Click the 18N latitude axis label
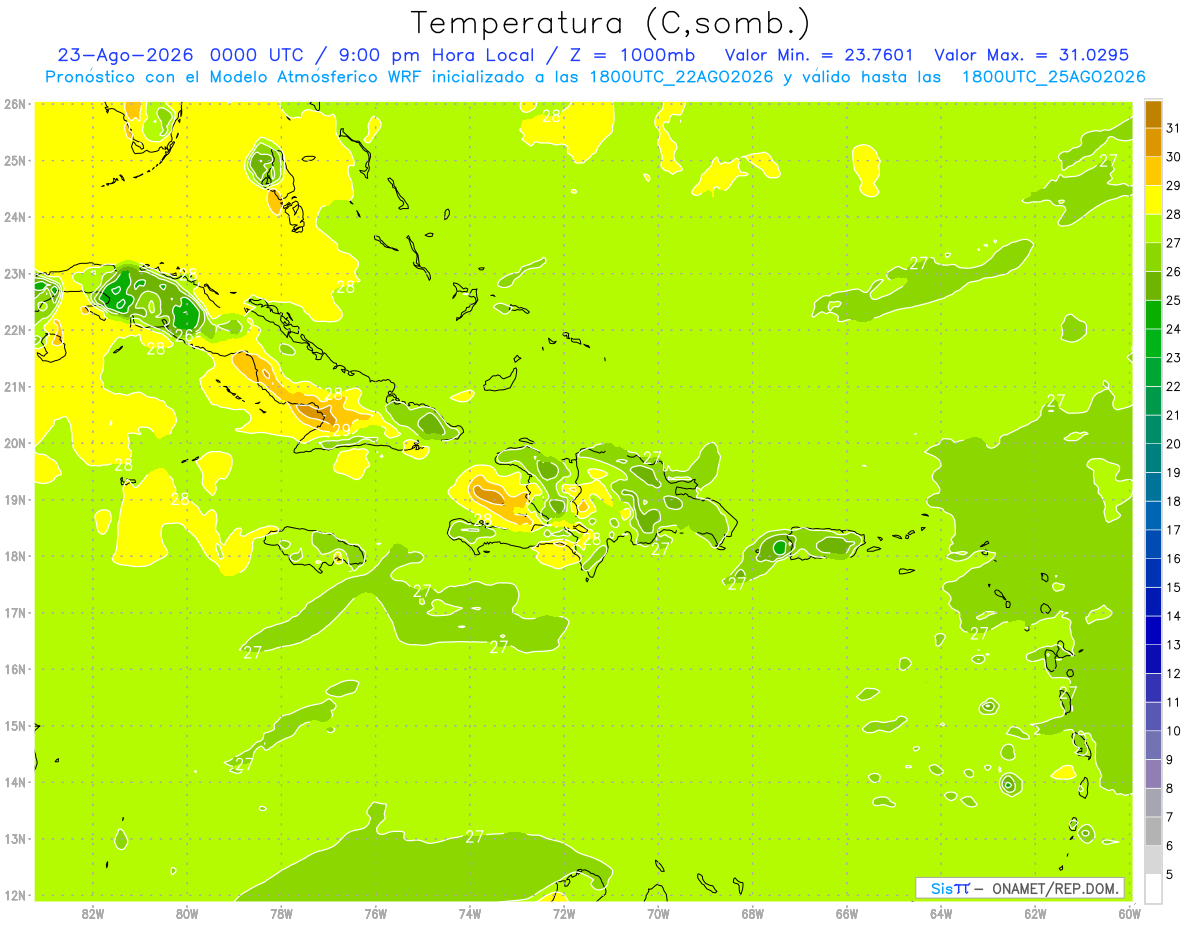Image resolution: width=1200 pixels, height=927 pixels. click(x=14, y=556)
